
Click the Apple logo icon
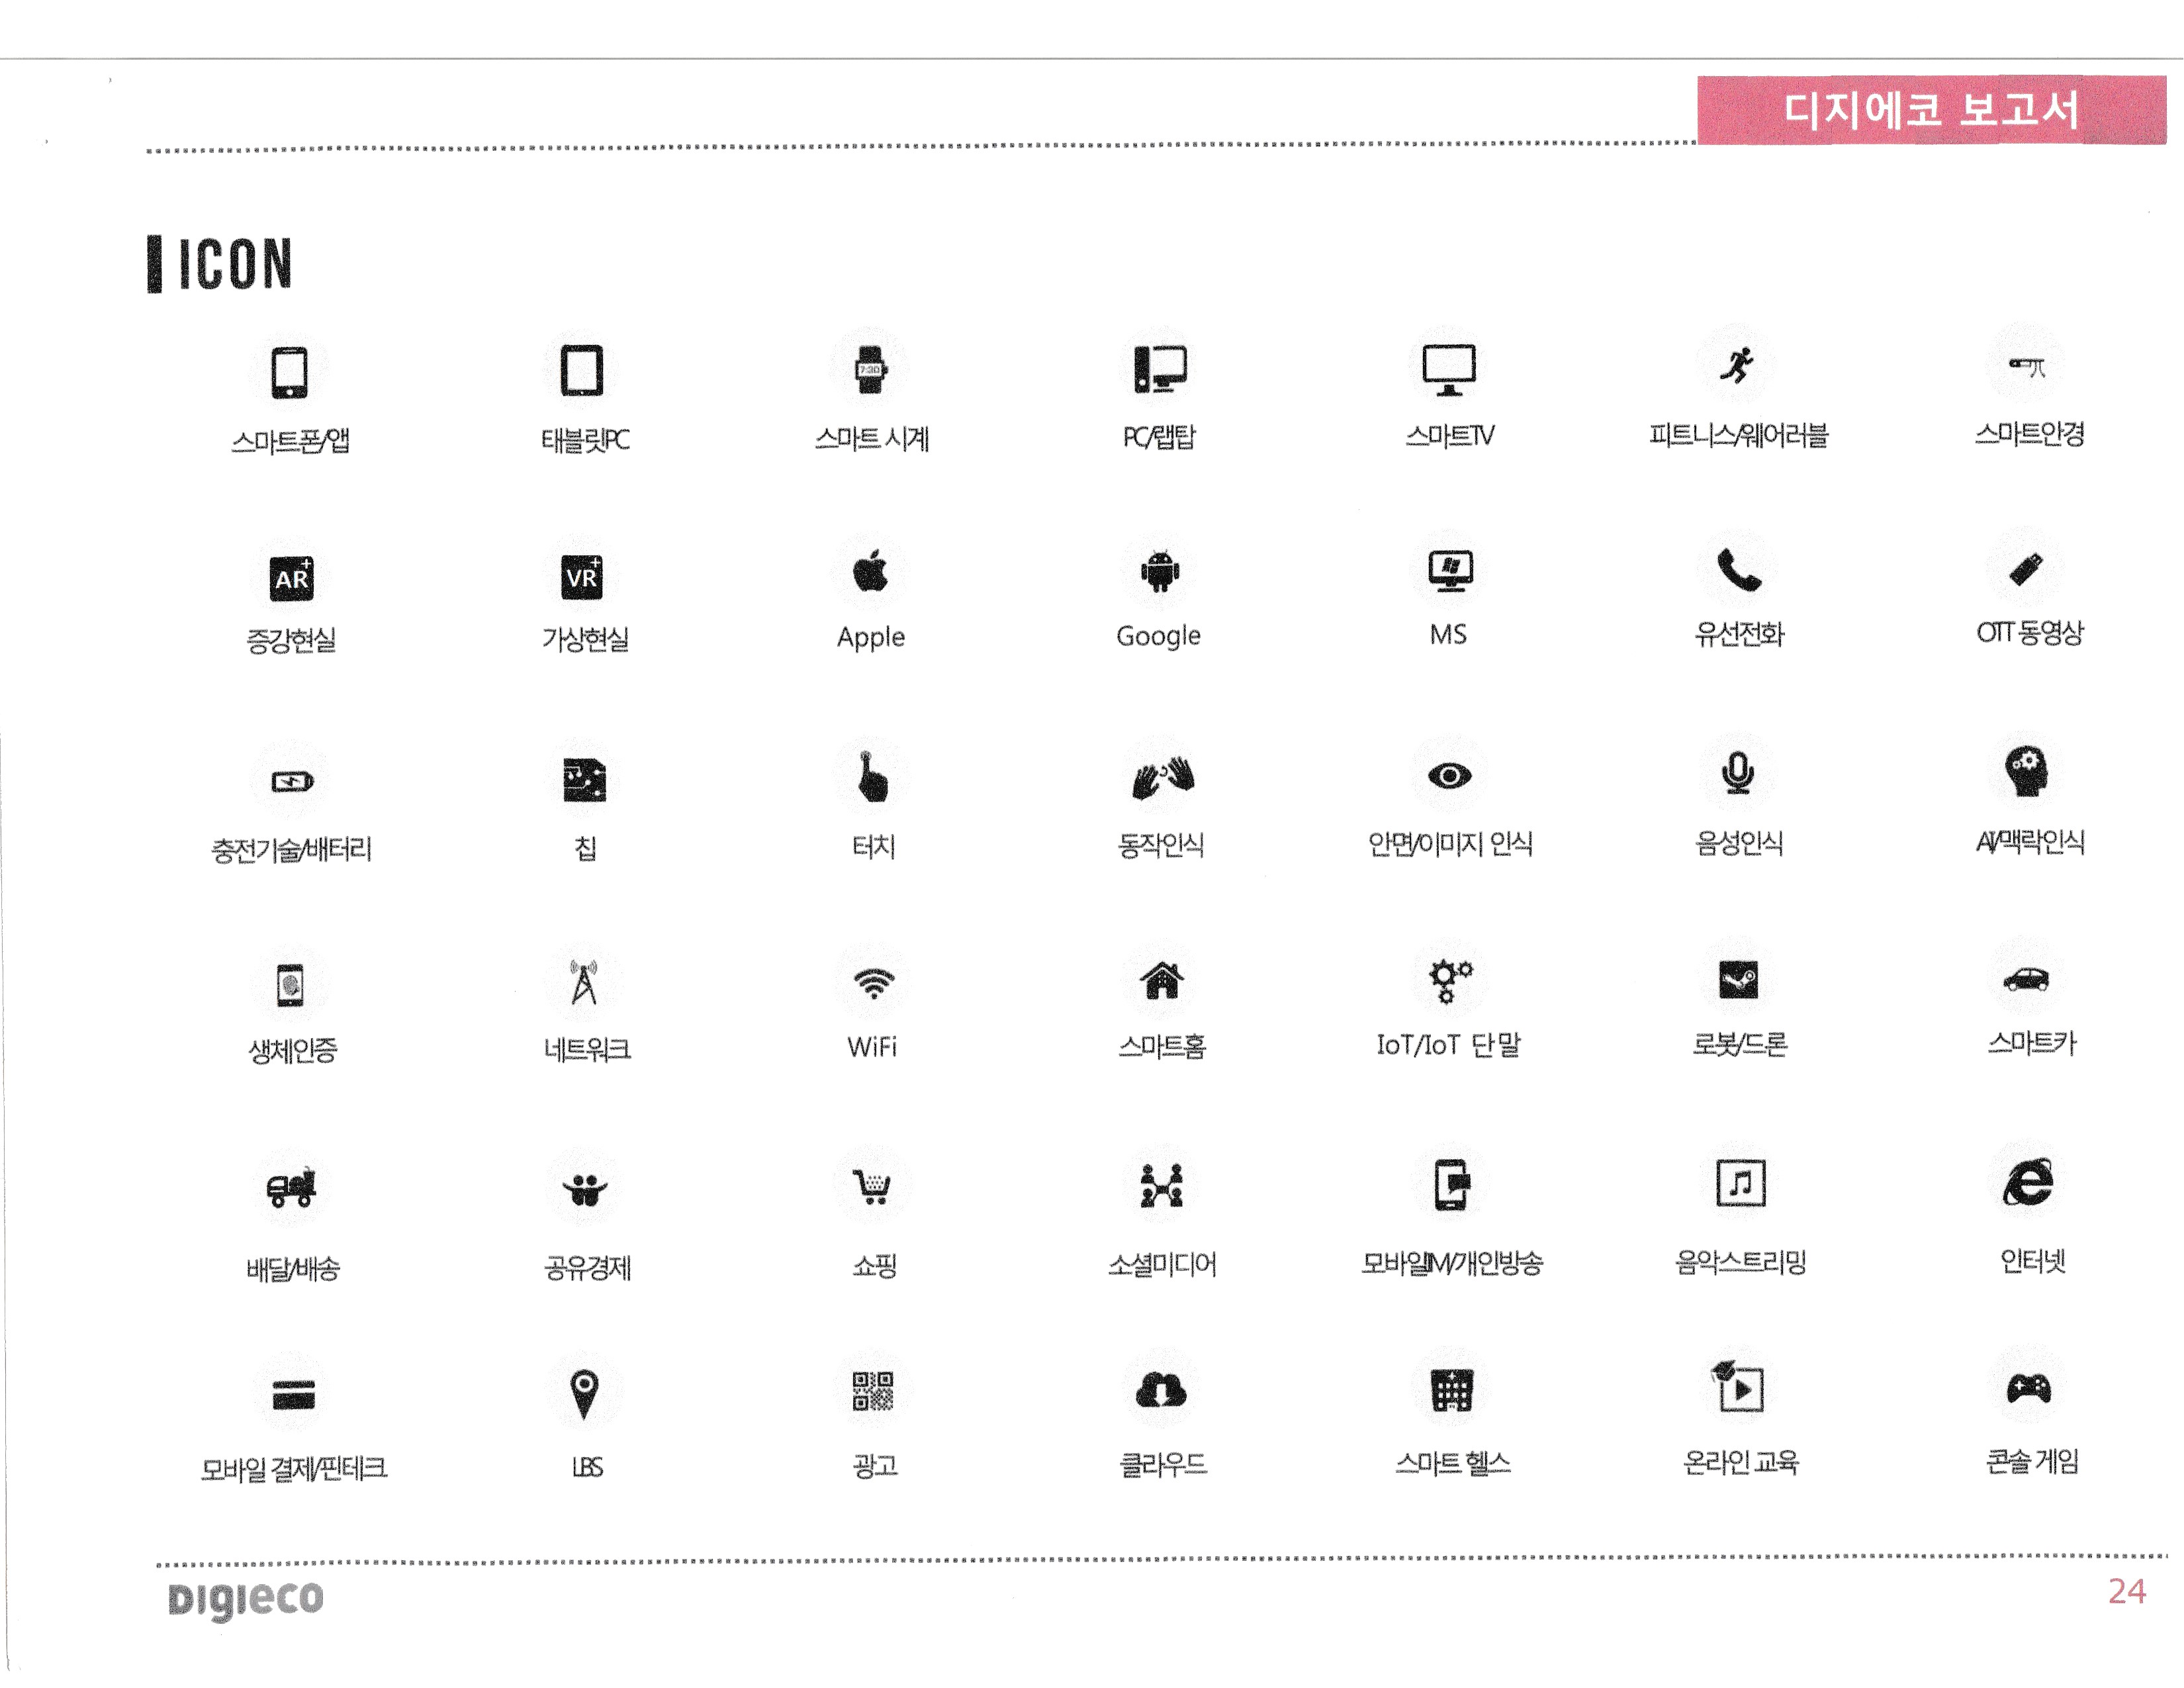[x=870, y=572]
